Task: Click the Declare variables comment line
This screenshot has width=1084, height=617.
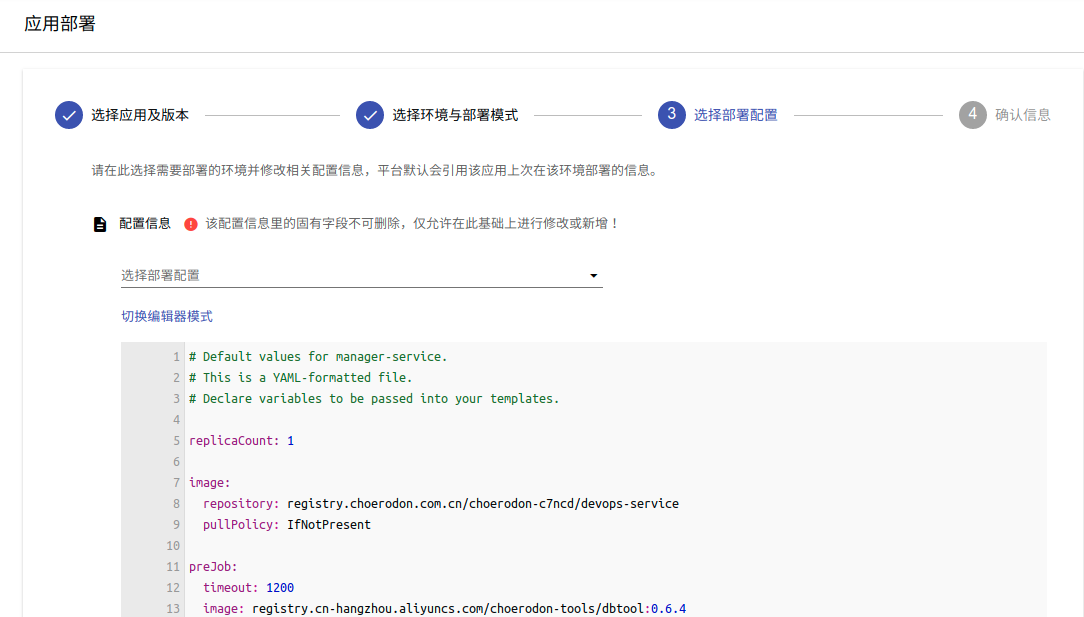Action: click(374, 398)
